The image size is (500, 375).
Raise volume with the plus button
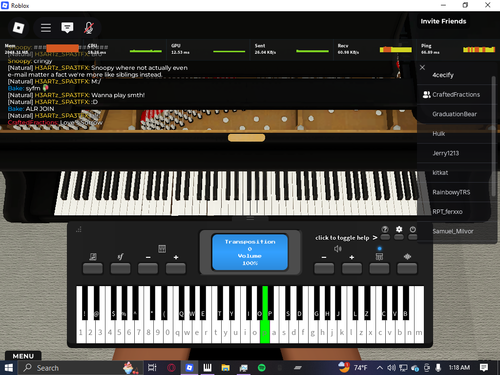pyautogui.click(x=352, y=268)
